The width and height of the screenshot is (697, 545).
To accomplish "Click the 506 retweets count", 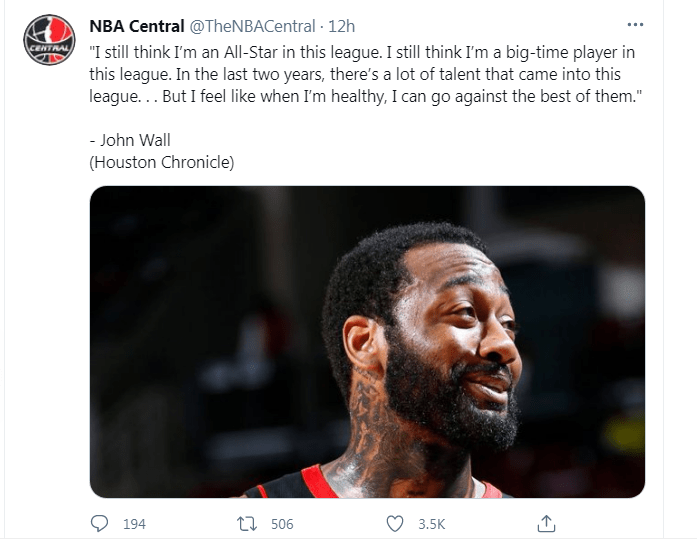I will 282,524.
